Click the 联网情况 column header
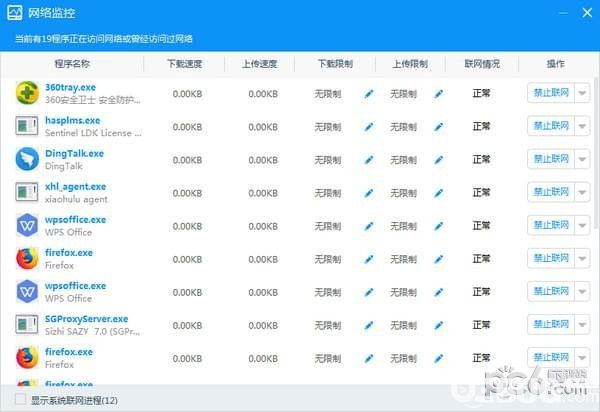 tap(482, 64)
